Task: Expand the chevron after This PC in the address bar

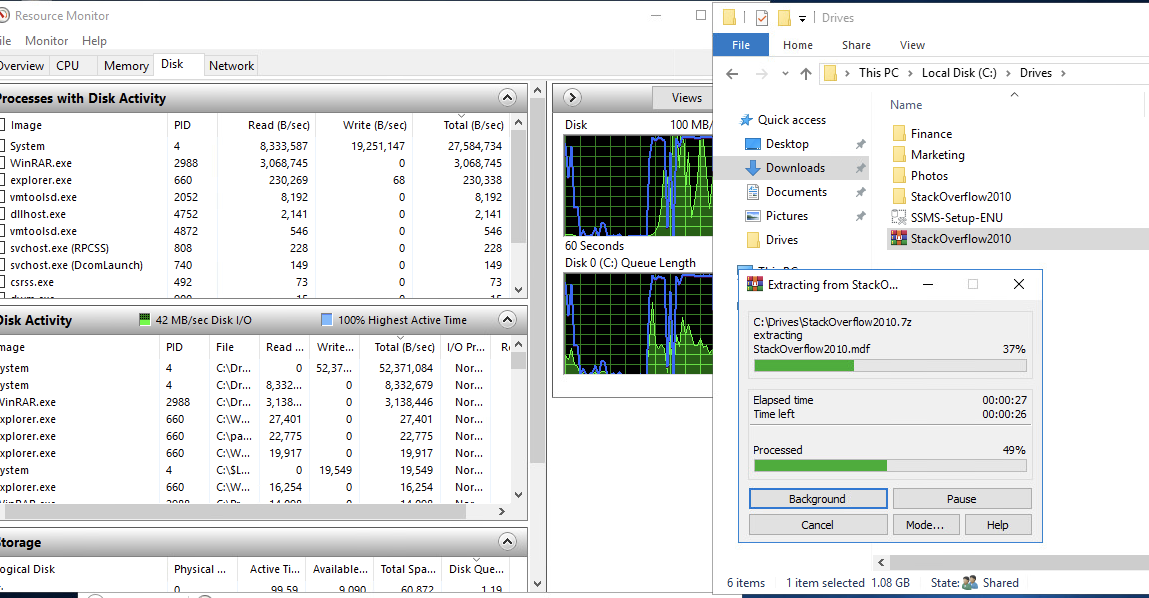Action: click(x=910, y=73)
